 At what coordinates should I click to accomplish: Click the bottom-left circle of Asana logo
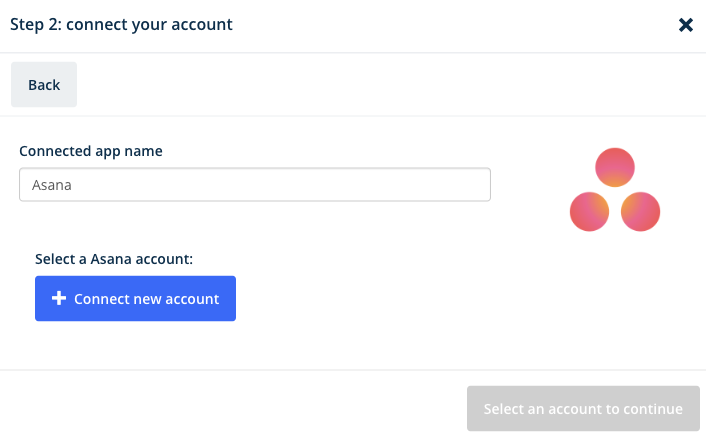[x=589, y=212]
